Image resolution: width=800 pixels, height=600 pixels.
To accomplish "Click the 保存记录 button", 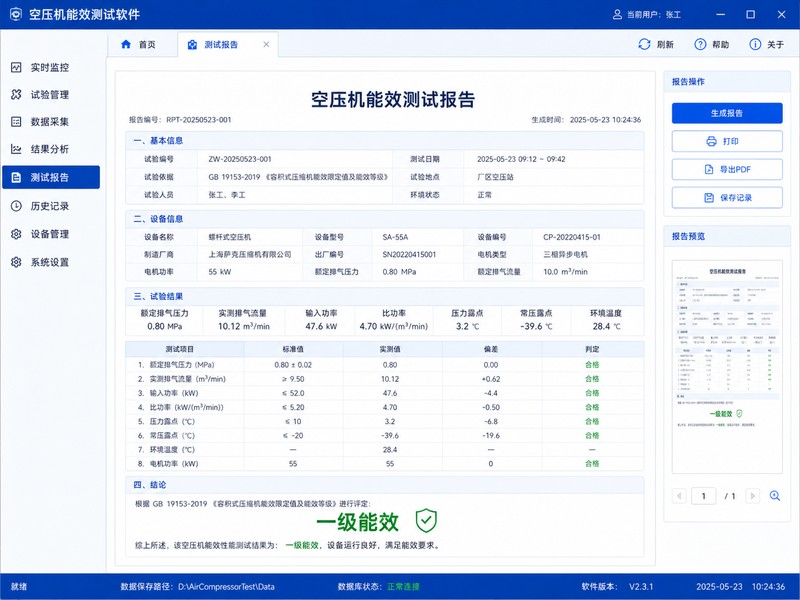I will [727, 197].
